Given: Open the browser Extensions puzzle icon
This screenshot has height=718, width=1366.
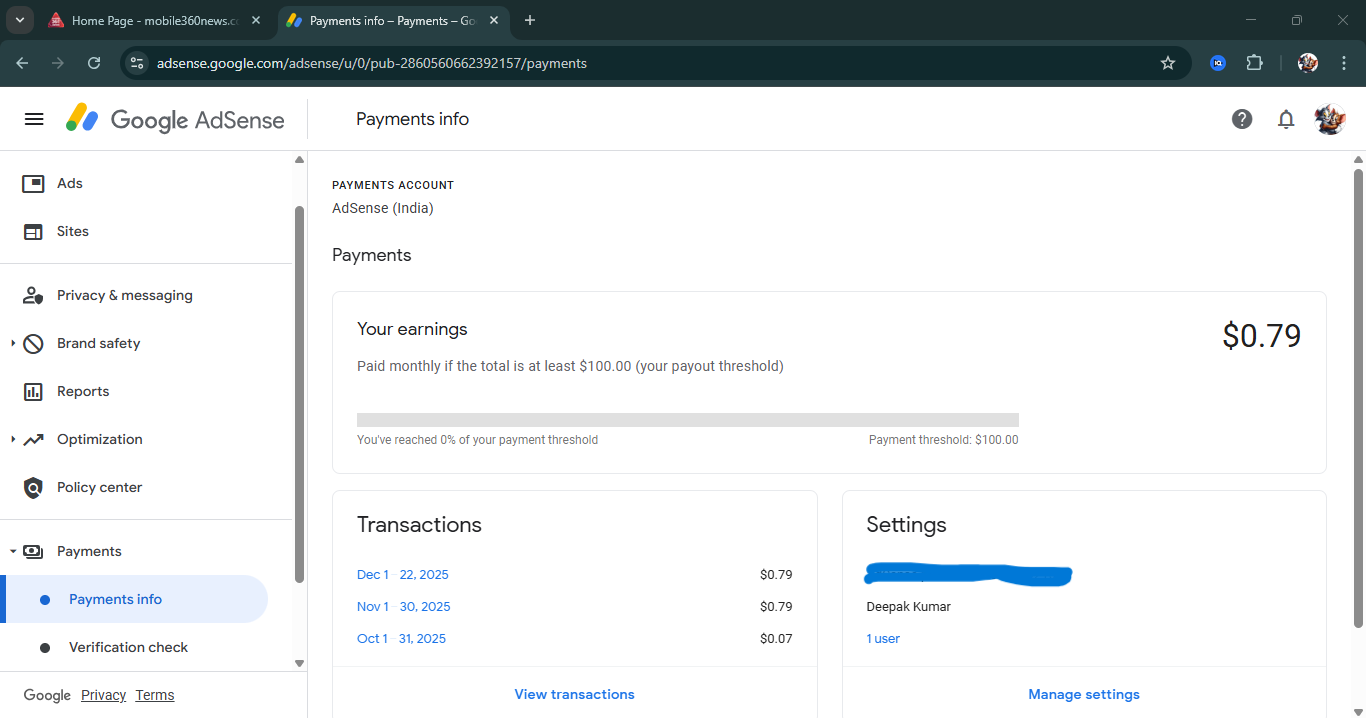Looking at the screenshot, I should pyautogui.click(x=1254, y=63).
